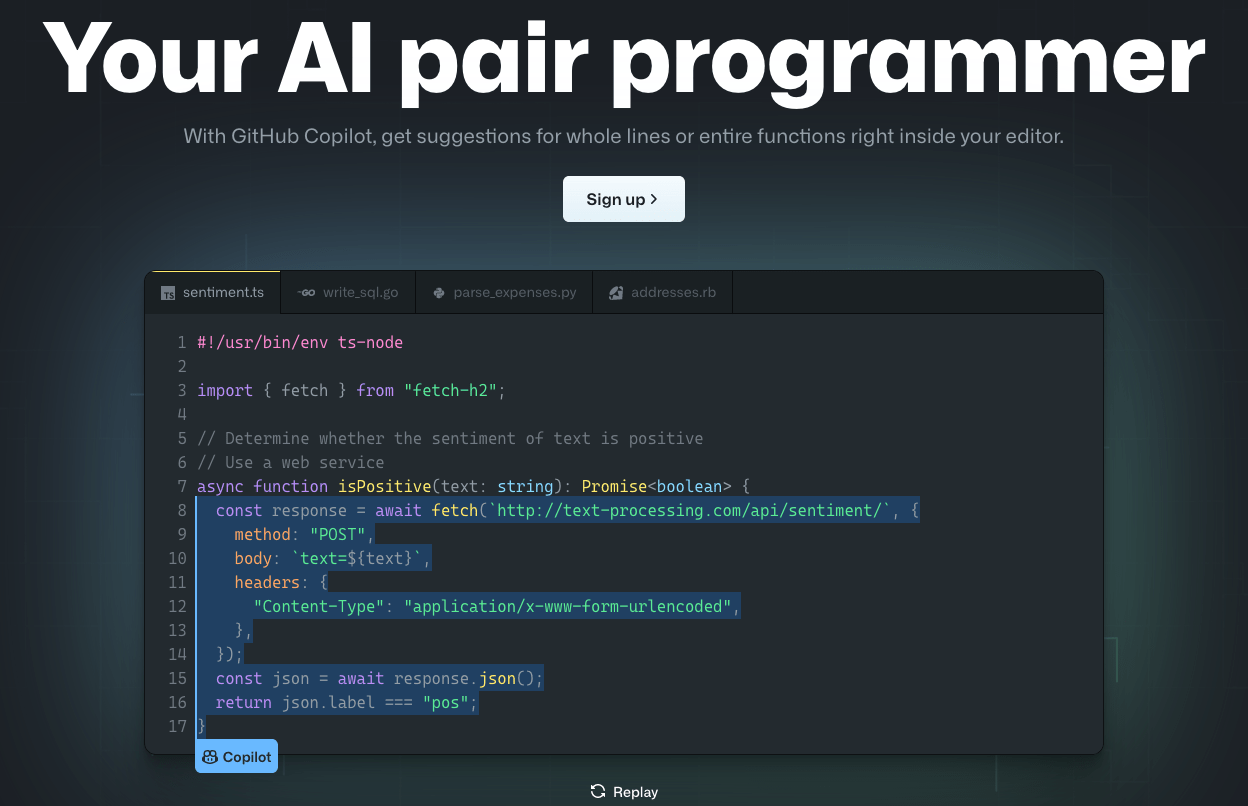Click line number 7 in the gutter
1248x806 pixels.
(182, 486)
